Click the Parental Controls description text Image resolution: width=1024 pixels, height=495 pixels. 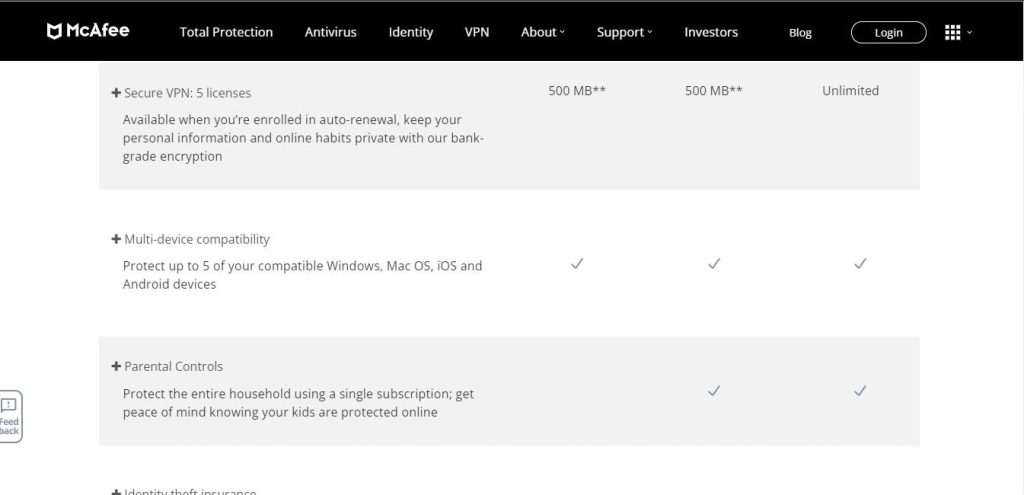298,403
